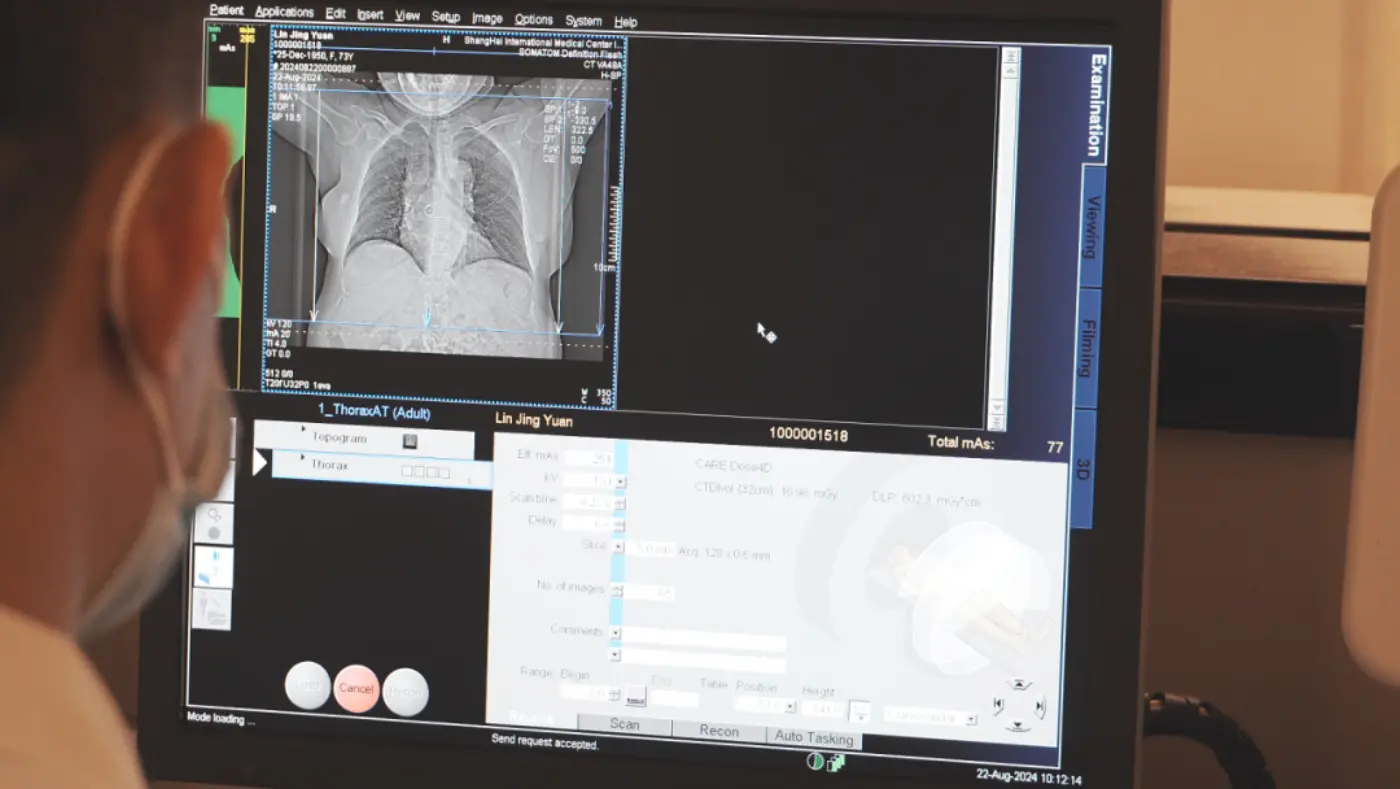This screenshot has width=1400, height=789.
Task: Open the Applications menu
Action: click(x=284, y=12)
